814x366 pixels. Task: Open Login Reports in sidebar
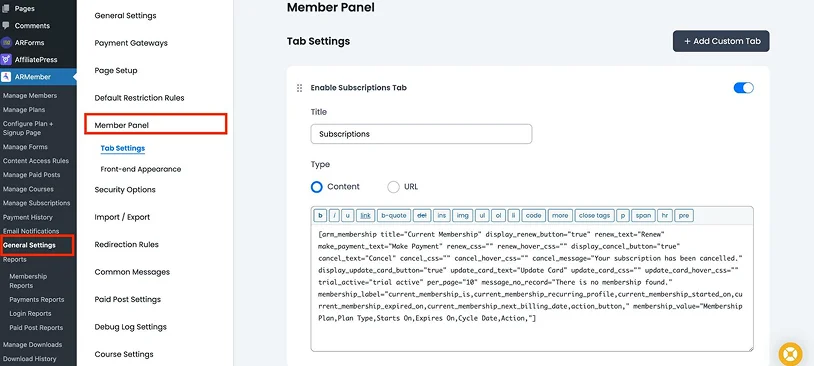click(x=30, y=314)
